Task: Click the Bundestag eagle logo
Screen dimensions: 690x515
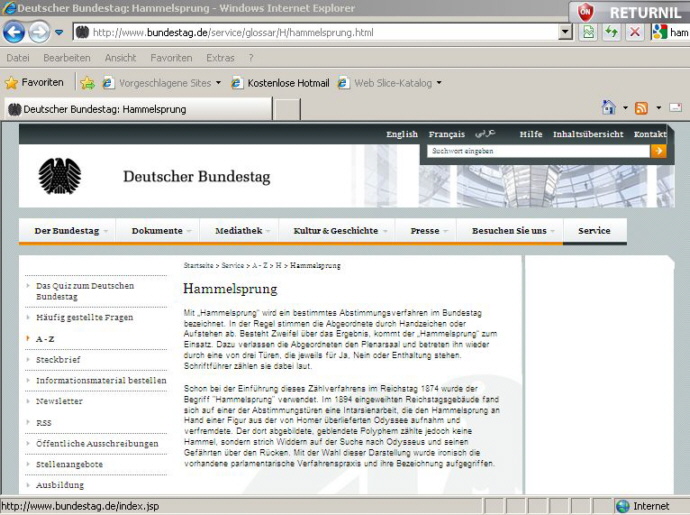Action: [60, 176]
